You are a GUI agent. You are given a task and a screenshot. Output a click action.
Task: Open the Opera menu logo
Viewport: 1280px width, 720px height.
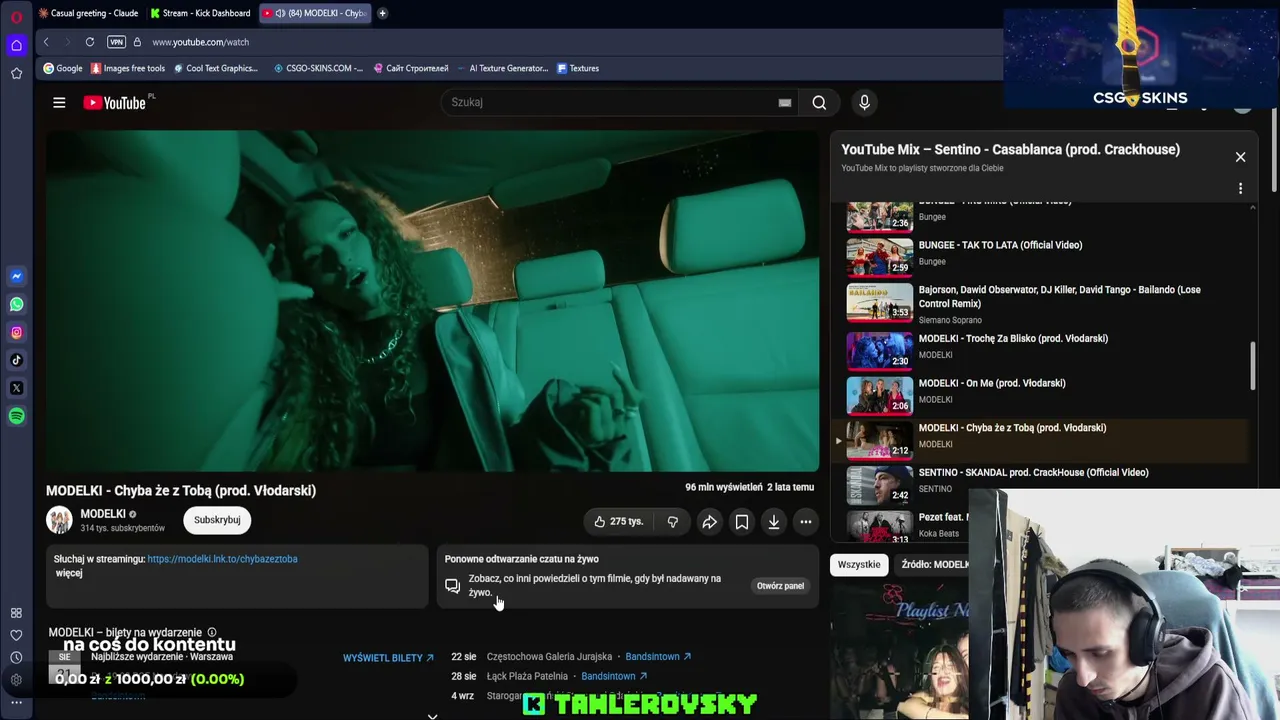16,17
